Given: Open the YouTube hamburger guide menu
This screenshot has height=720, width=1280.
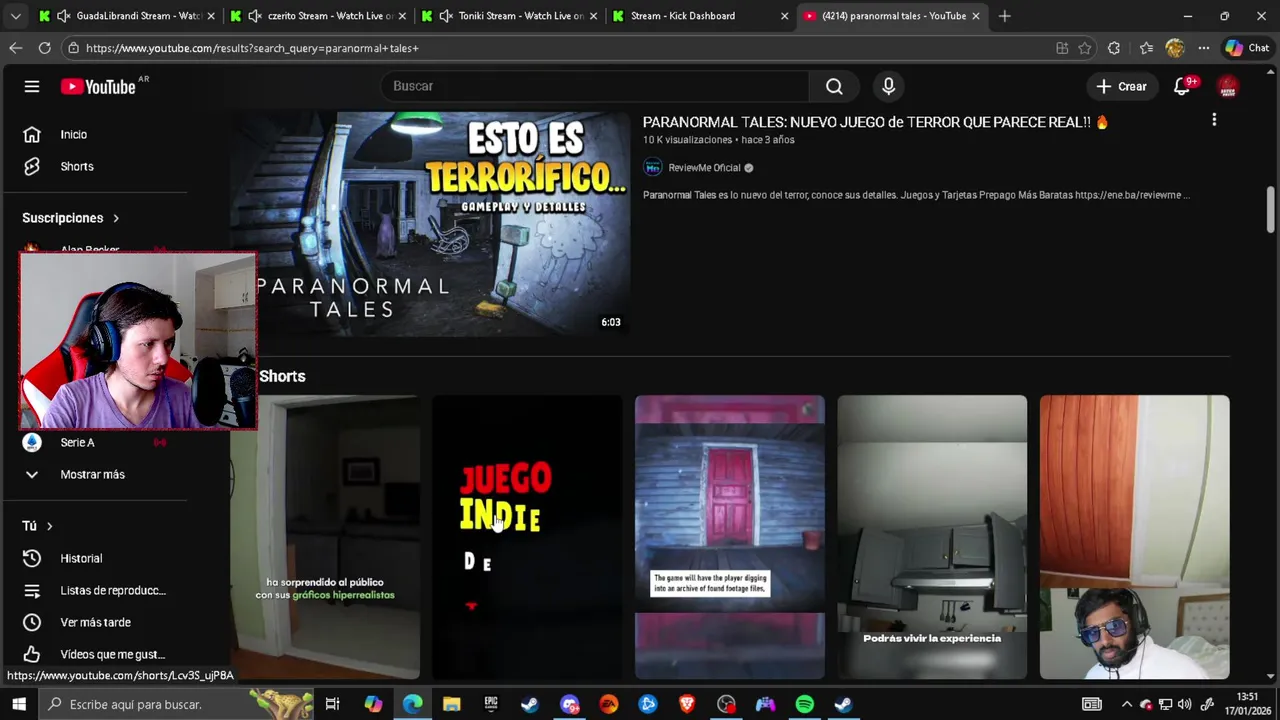Looking at the screenshot, I should click(x=32, y=86).
